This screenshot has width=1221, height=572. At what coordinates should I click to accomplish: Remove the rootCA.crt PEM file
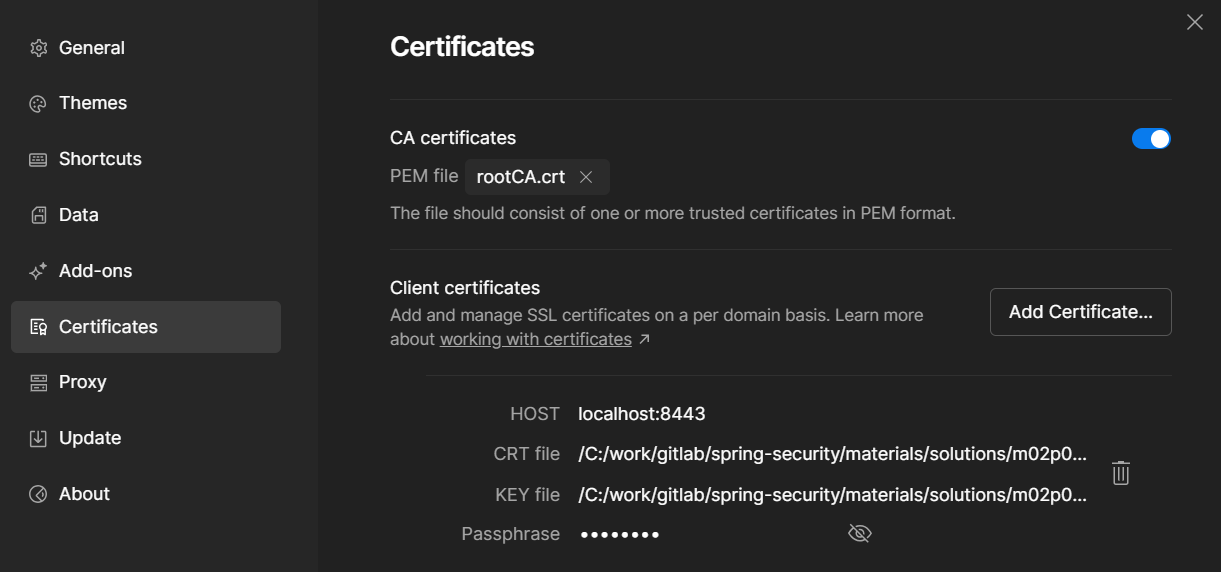pos(586,177)
